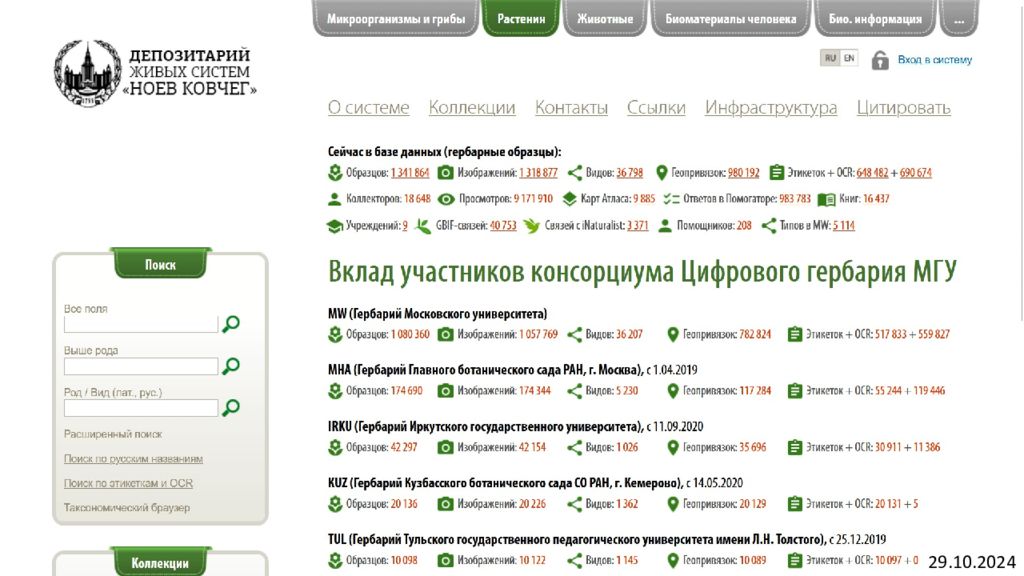1024x576 pixels.
Task: Click the layers icon beside Карт Атласа
Action: pos(569,199)
